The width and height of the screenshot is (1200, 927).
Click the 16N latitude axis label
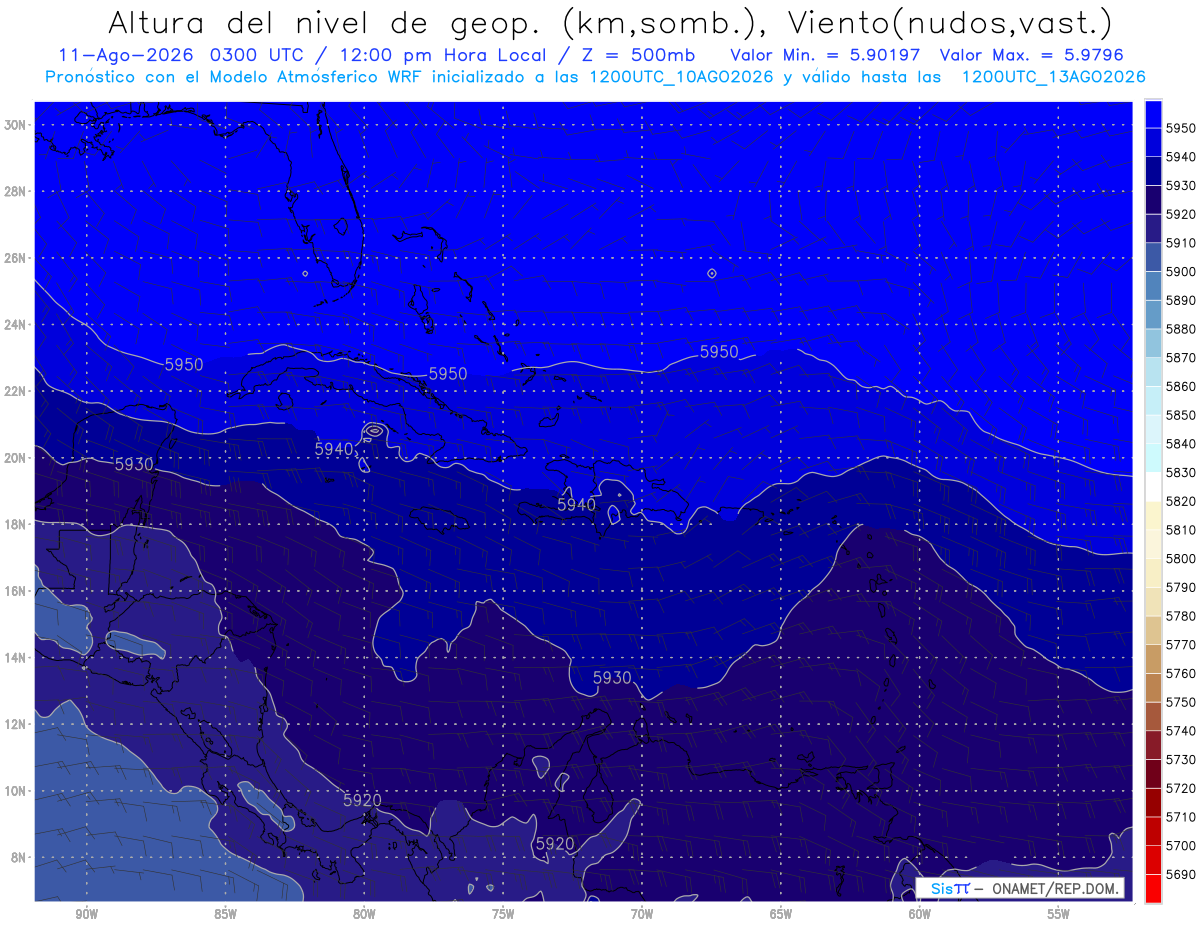[16, 591]
